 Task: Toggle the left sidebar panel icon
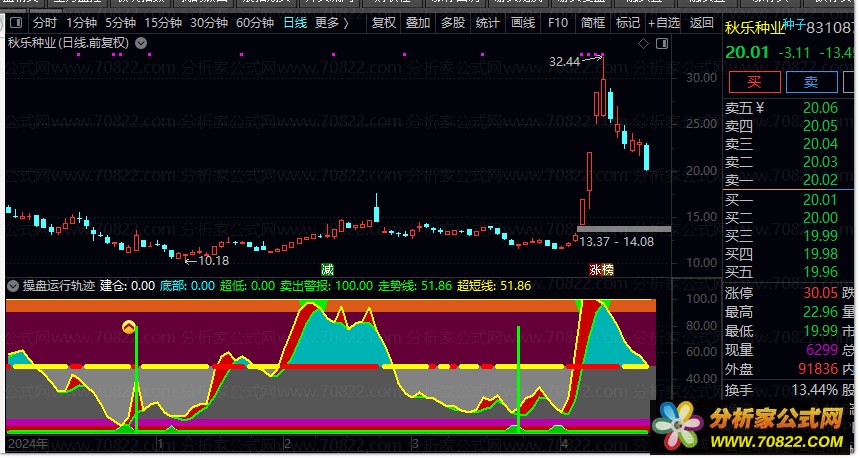tap(16, 23)
